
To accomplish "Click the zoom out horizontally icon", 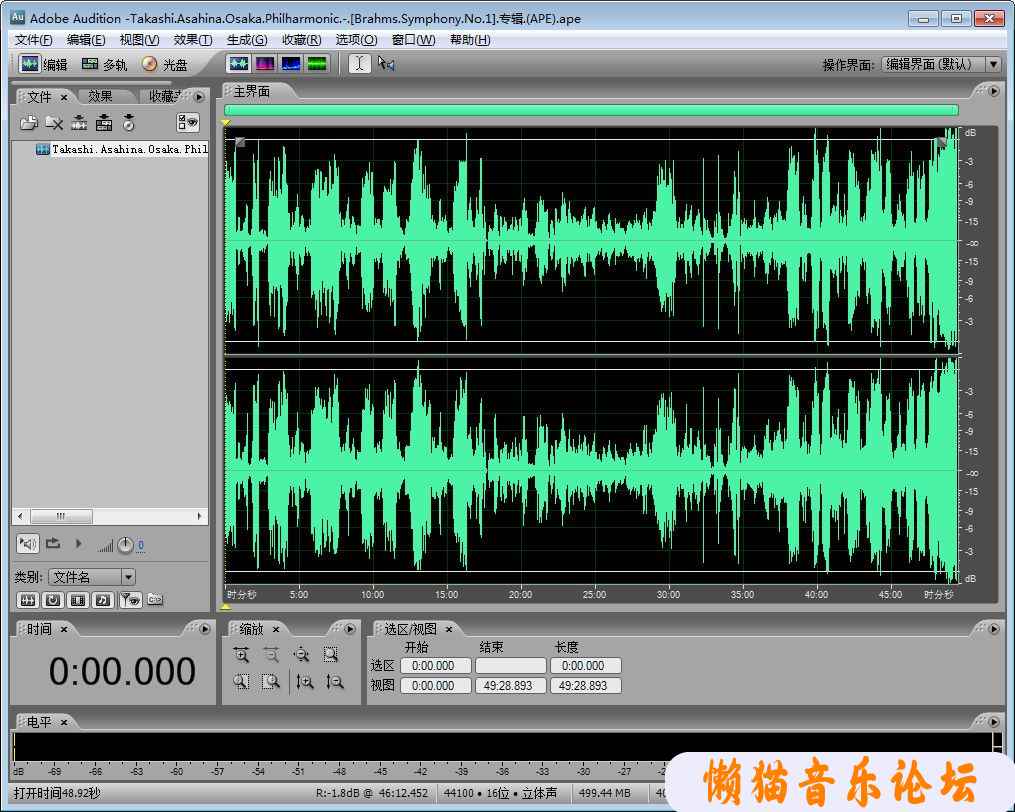I will [x=271, y=655].
